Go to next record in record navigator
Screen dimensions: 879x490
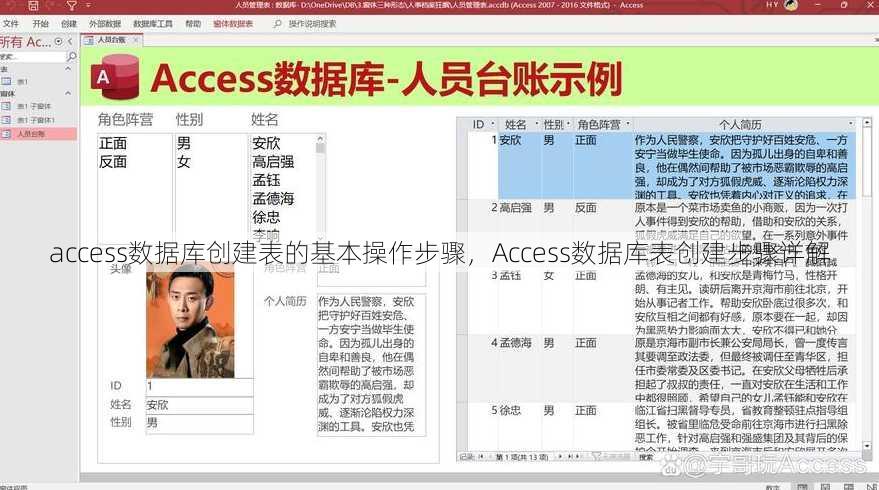[x=559, y=457]
